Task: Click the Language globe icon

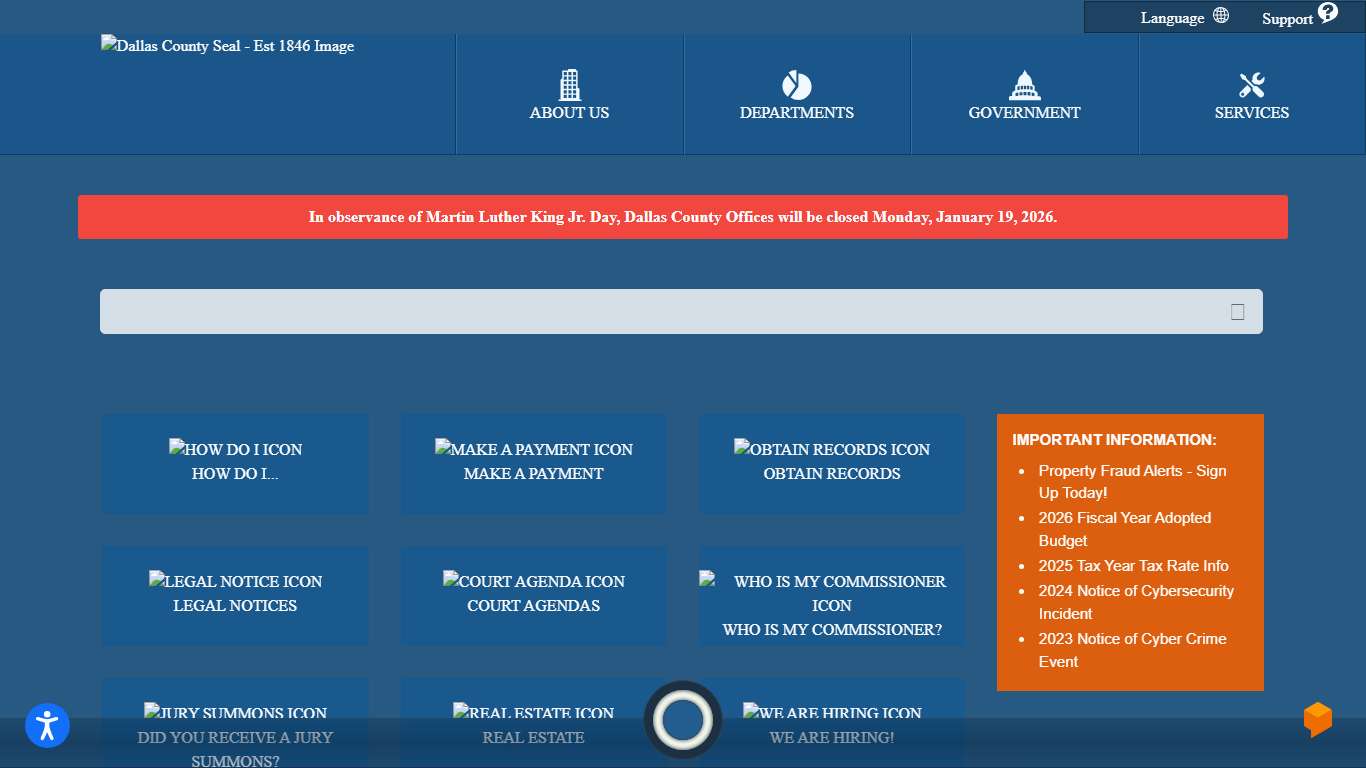Action: tap(1221, 16)
